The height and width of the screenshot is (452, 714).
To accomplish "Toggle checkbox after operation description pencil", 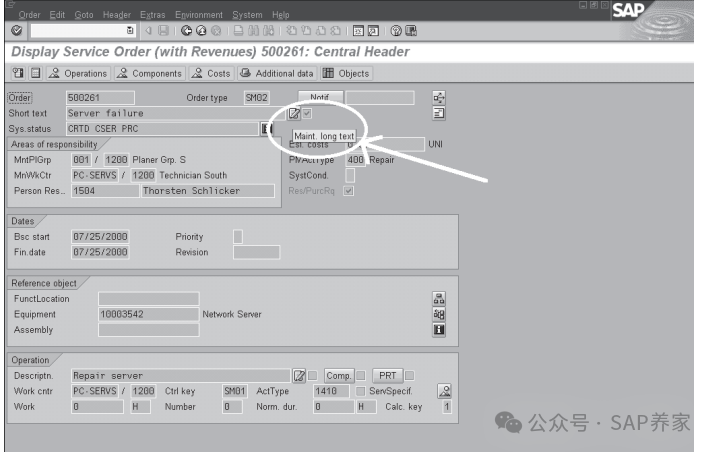I will click(x=313, y=376).
